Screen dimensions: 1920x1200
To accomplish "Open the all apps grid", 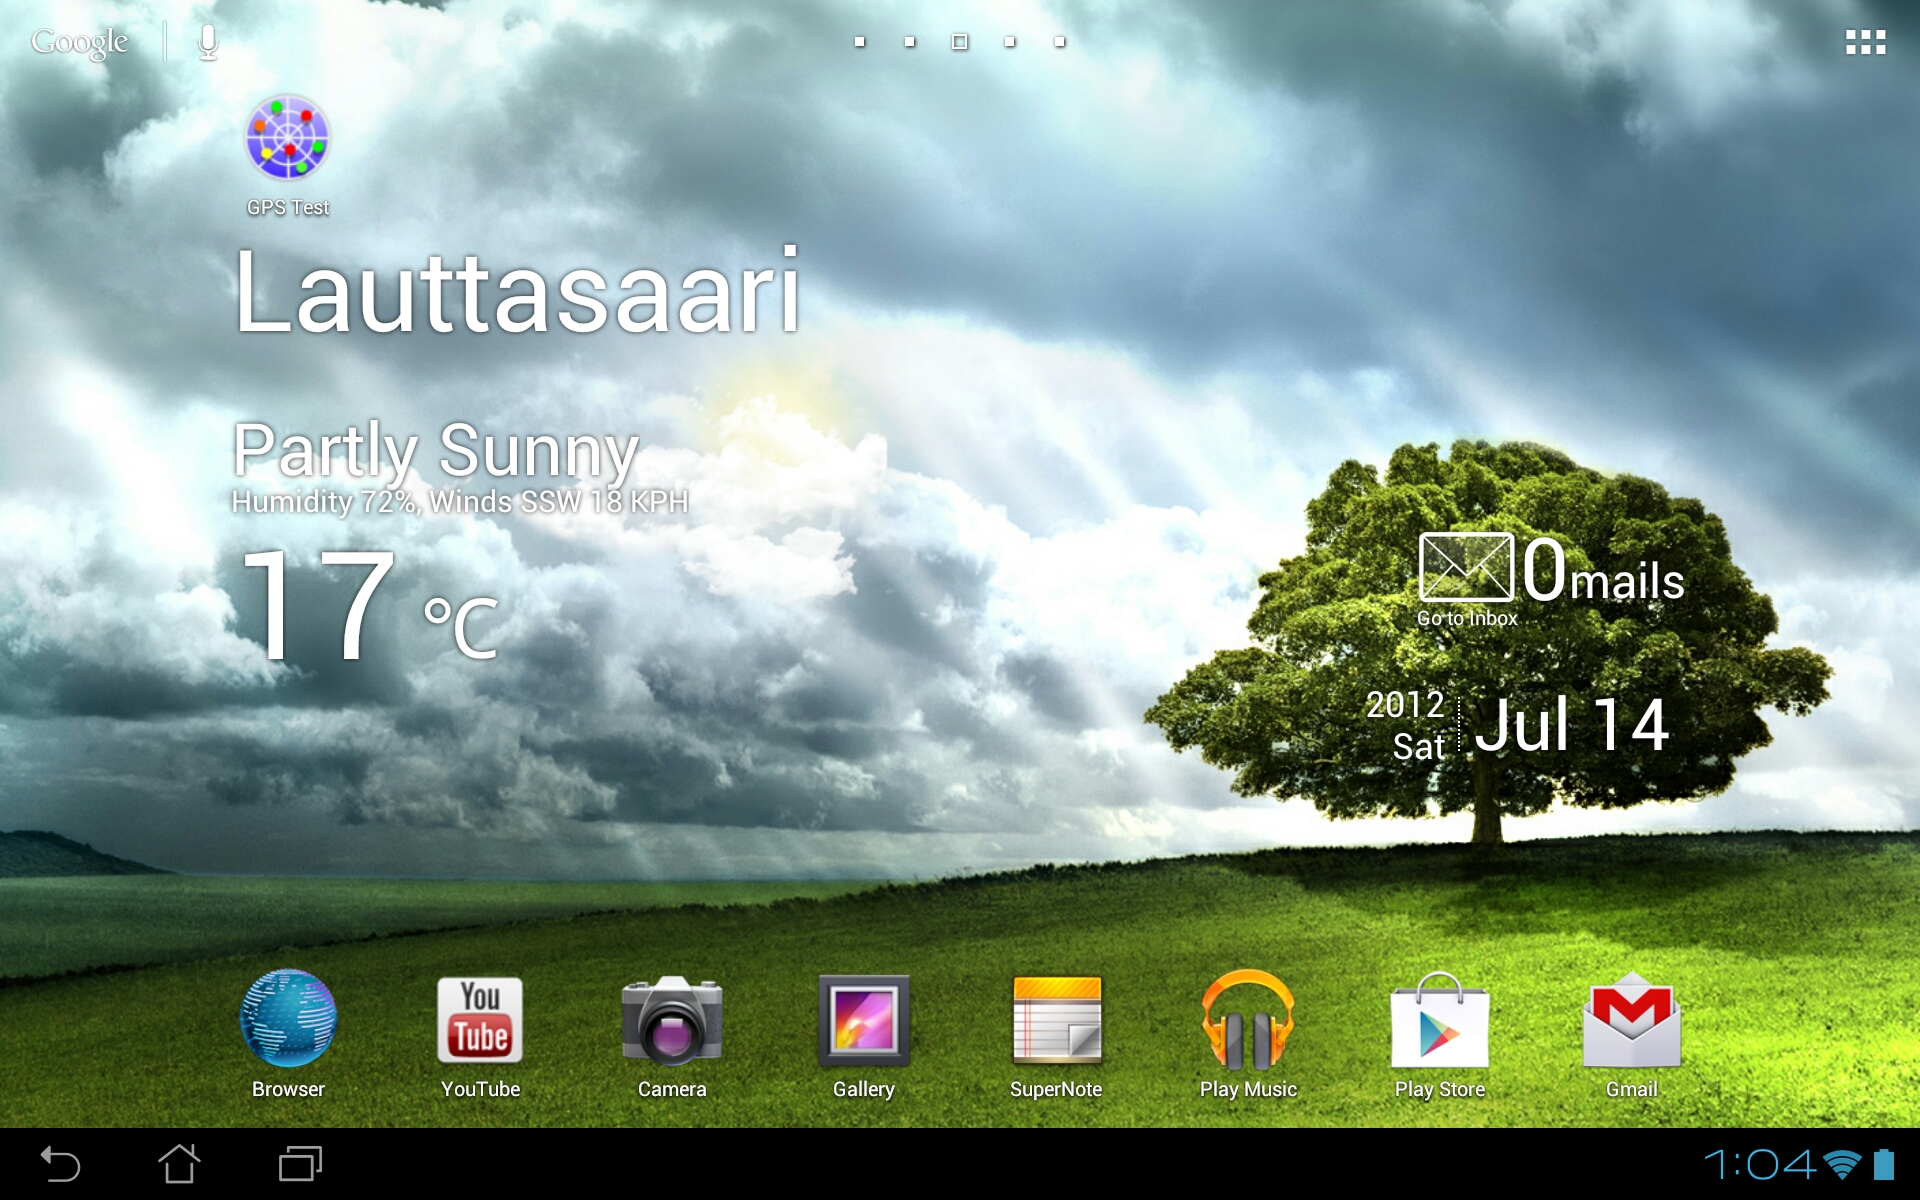I will click(1865, 42).
